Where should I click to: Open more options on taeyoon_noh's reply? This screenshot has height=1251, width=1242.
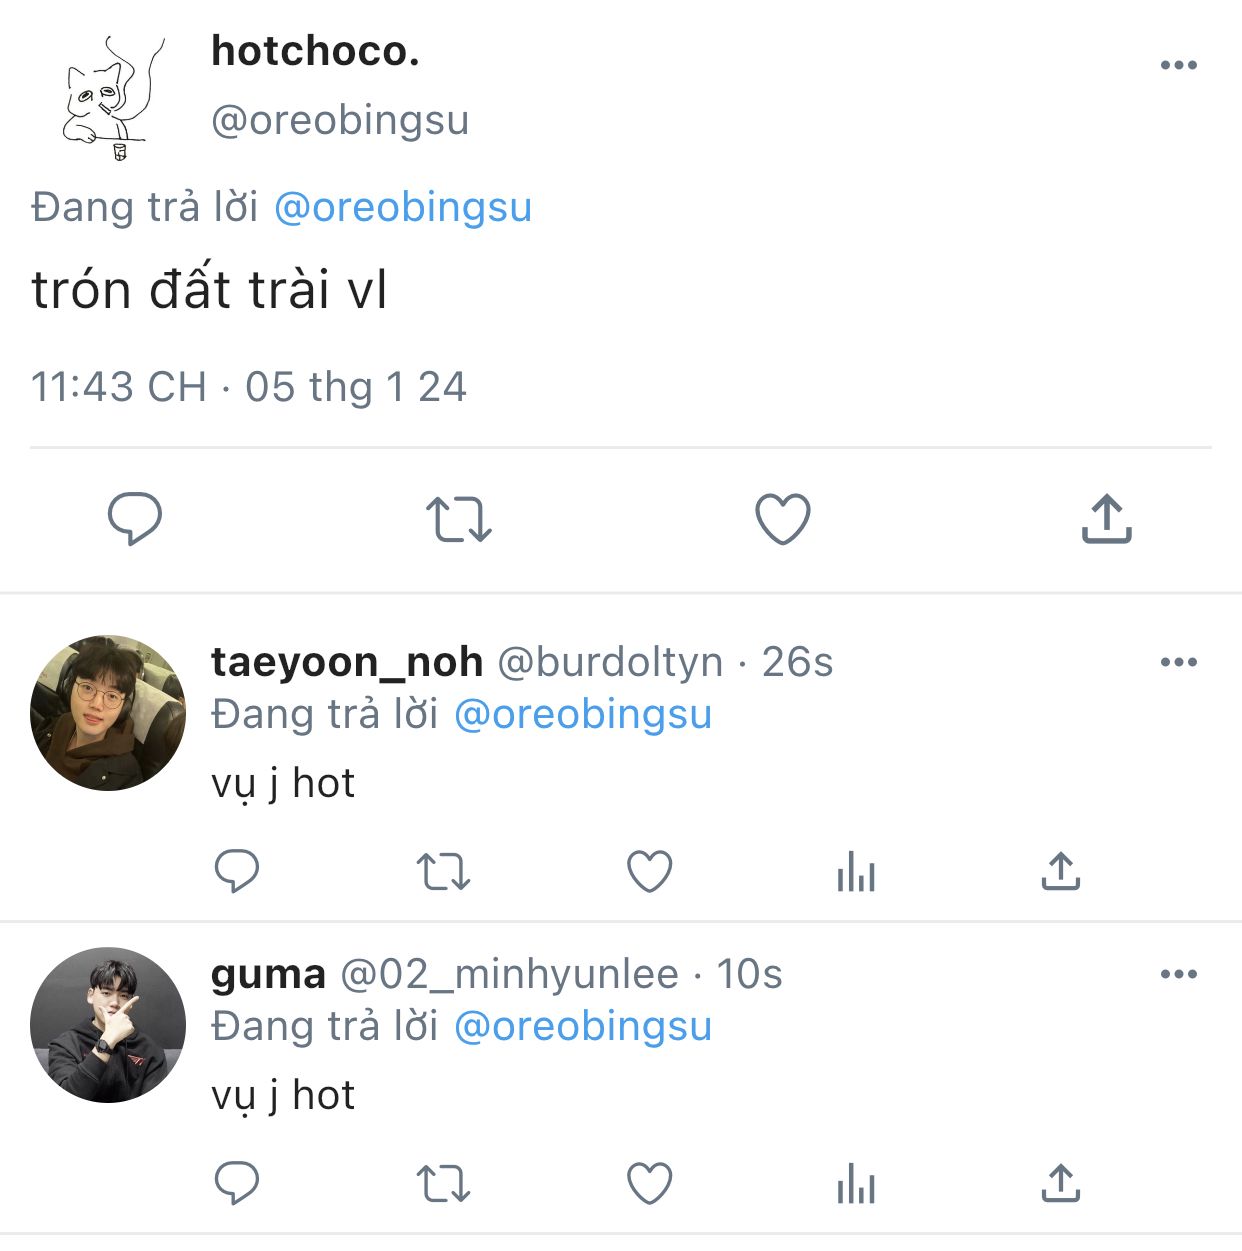click(1179, 662)
